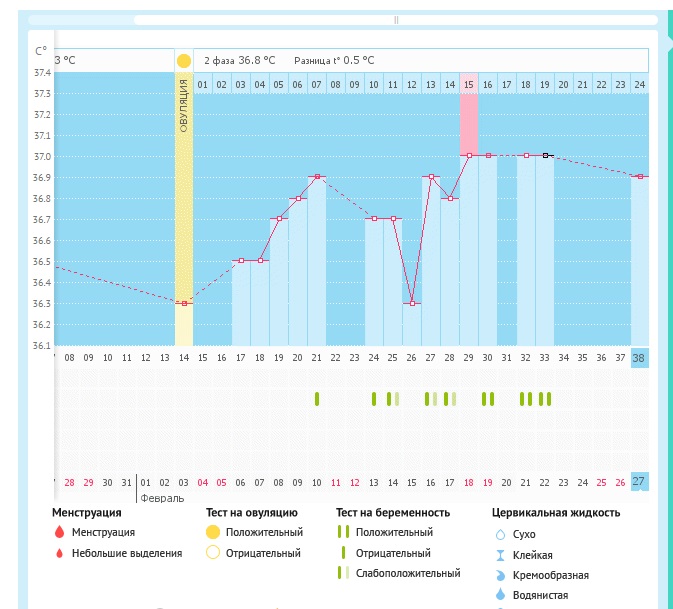Click the double green bar Положительный pregnancy icon
This screenshot has width=673, height=609.
click(x=343, y=533)
